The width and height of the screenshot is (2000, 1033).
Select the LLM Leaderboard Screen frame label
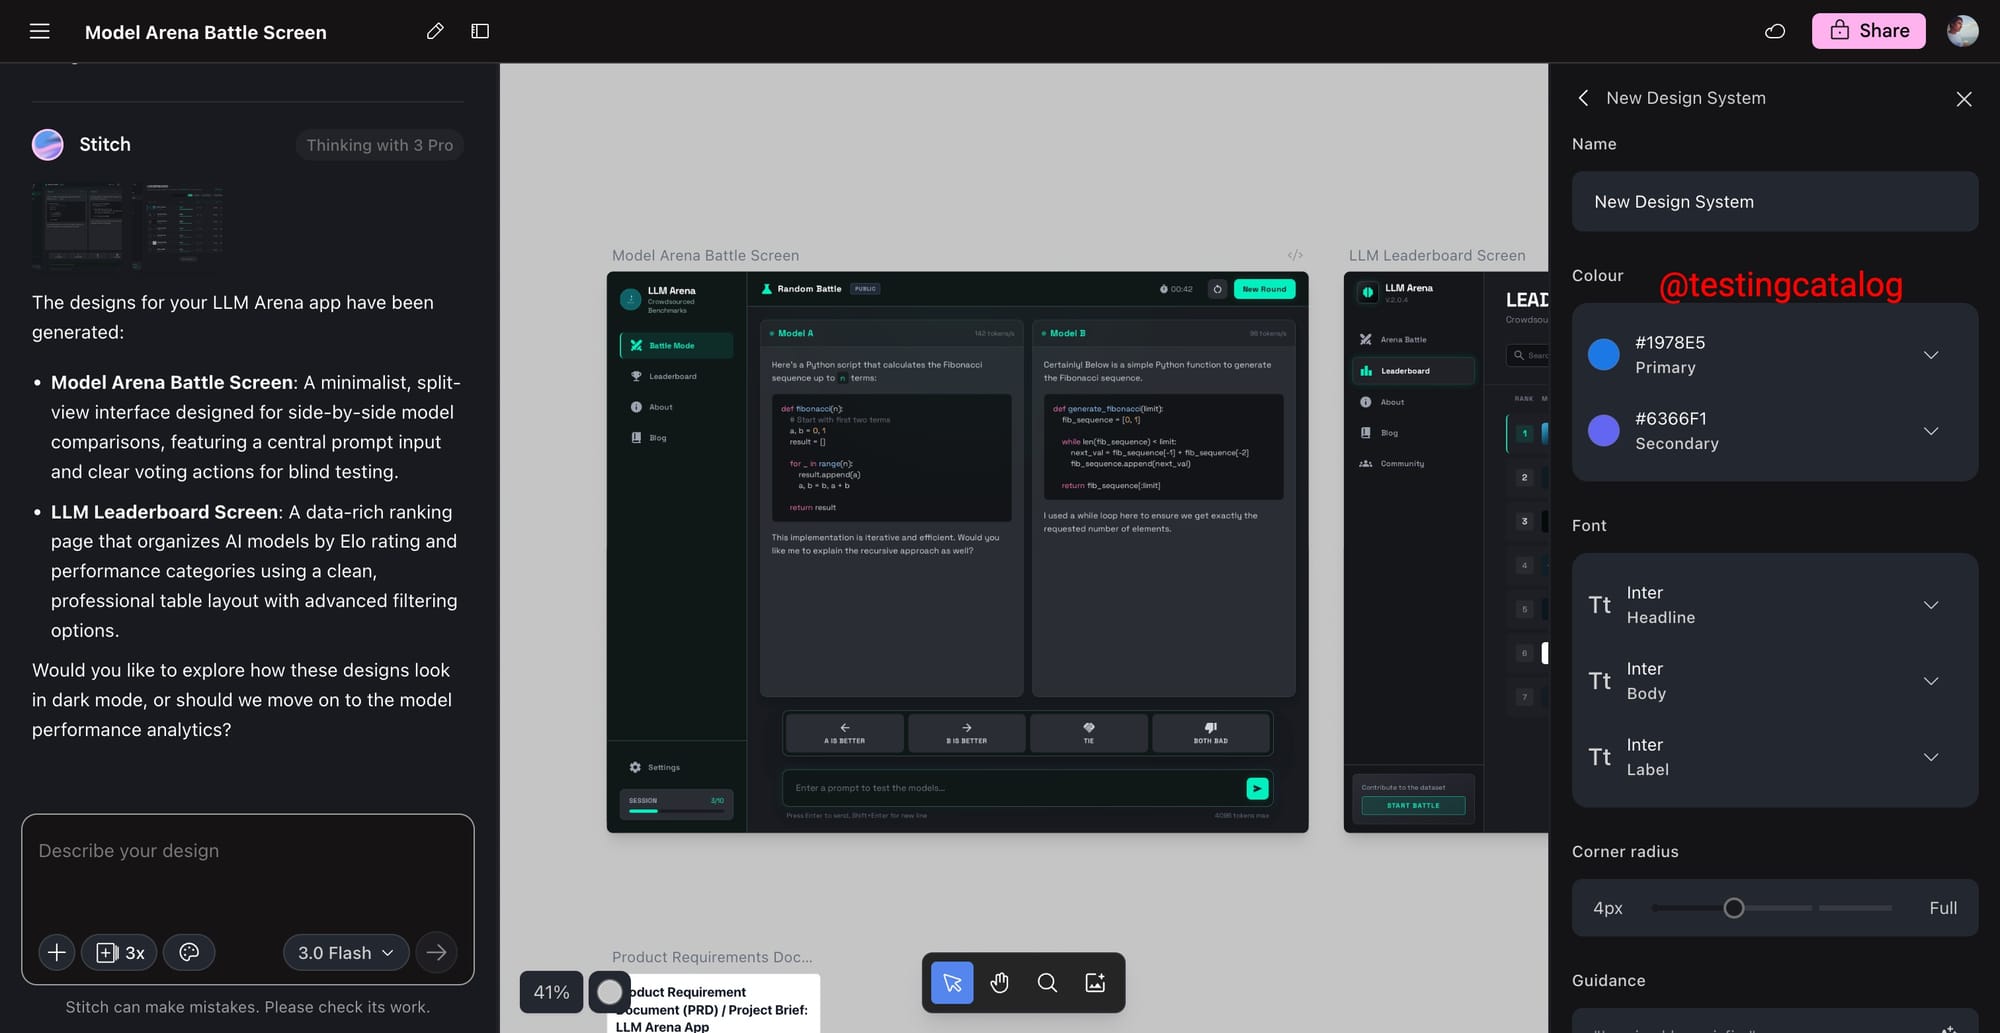1437,256
